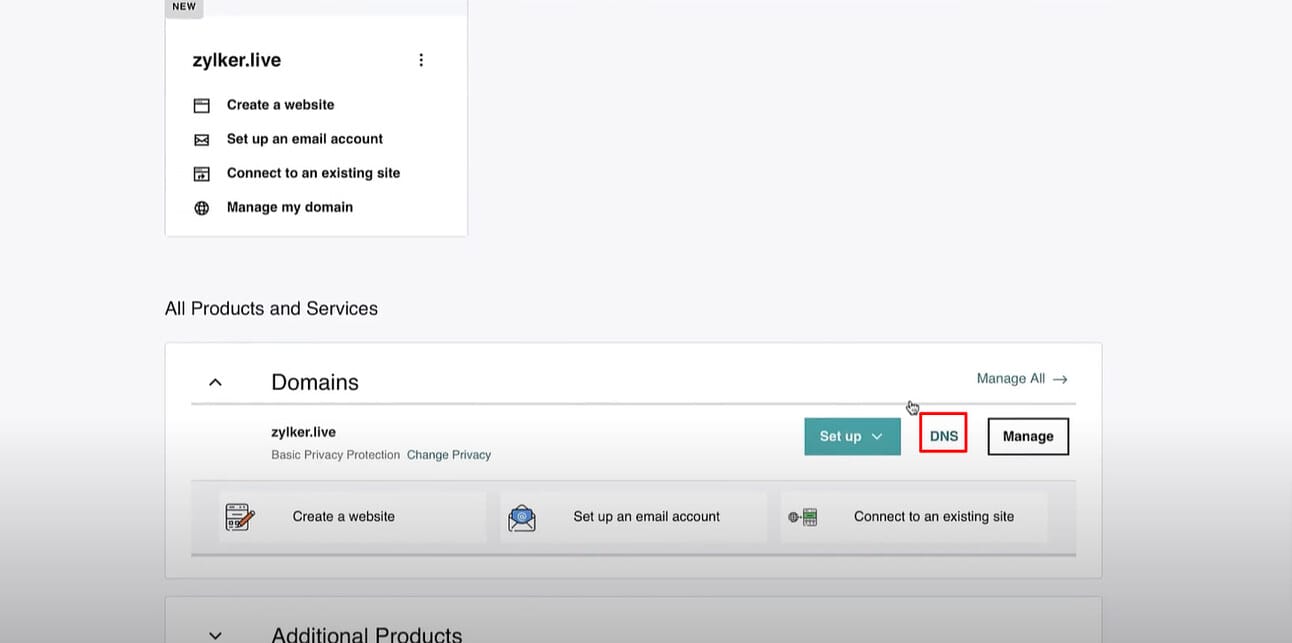Click the All Products and Services heading
1292x643 pixels.
tap(271, 308)
